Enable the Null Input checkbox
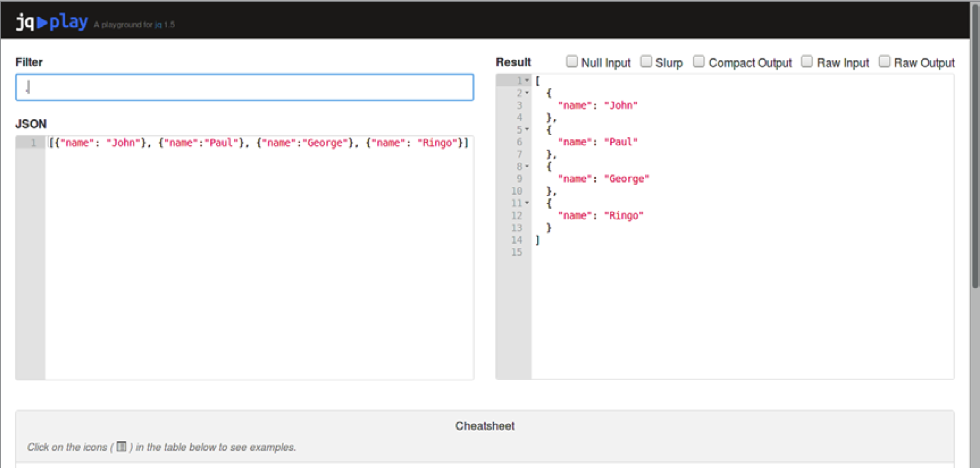 point(573,62)
